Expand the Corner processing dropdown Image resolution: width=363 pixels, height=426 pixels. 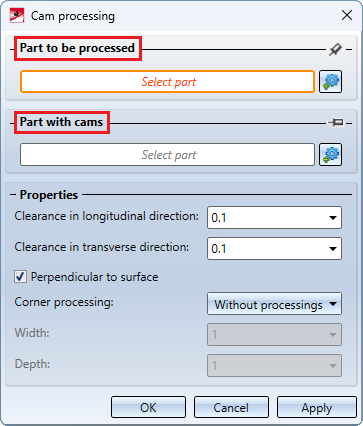274,304
